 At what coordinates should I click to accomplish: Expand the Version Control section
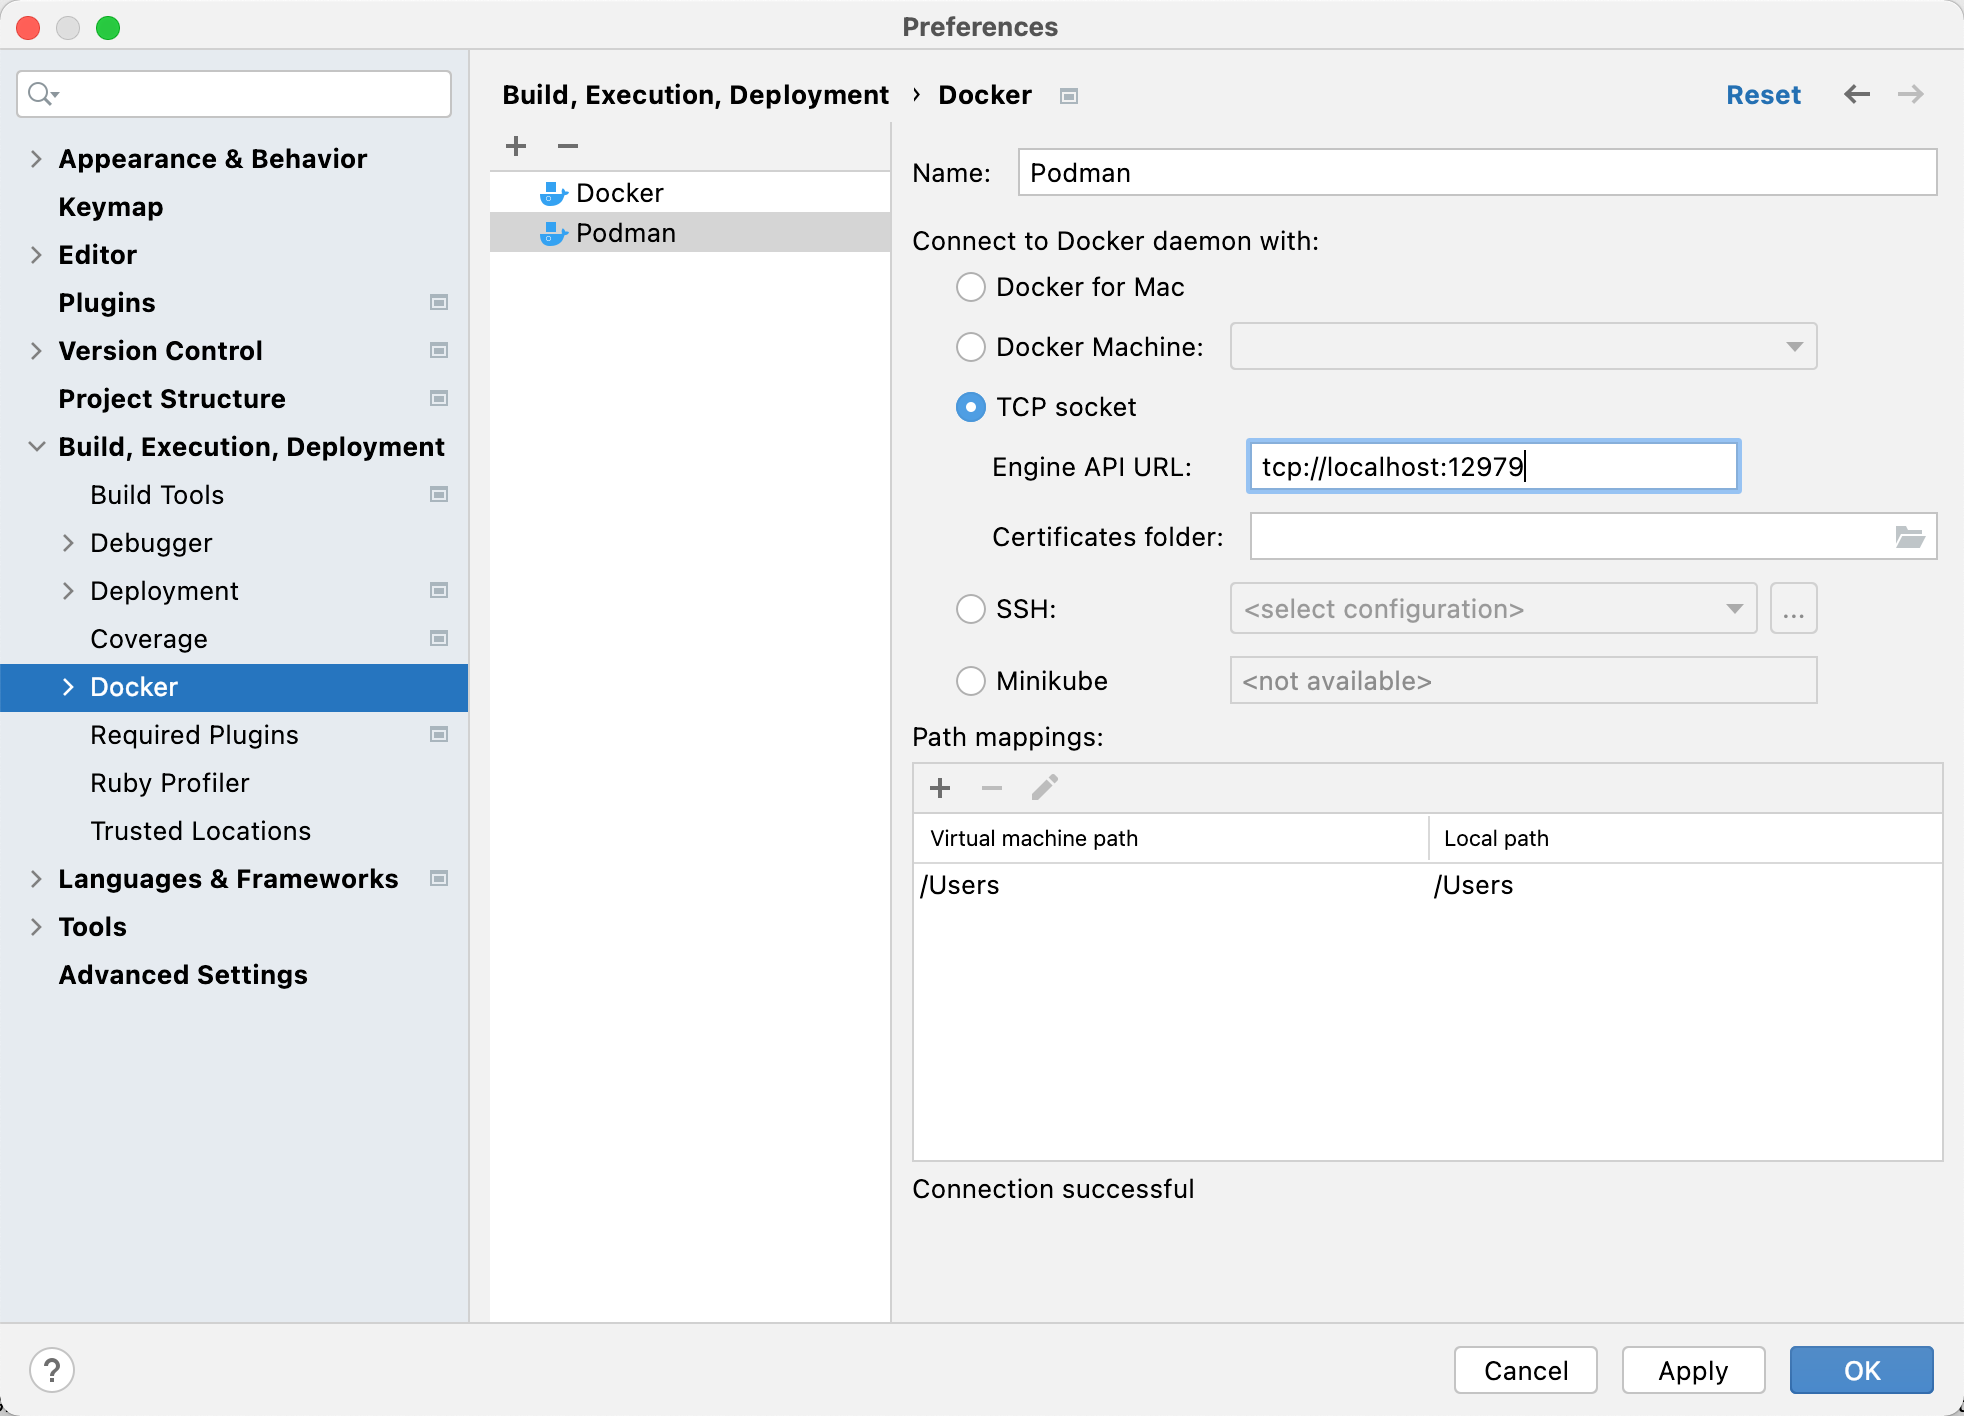click(x=36, y=350)
